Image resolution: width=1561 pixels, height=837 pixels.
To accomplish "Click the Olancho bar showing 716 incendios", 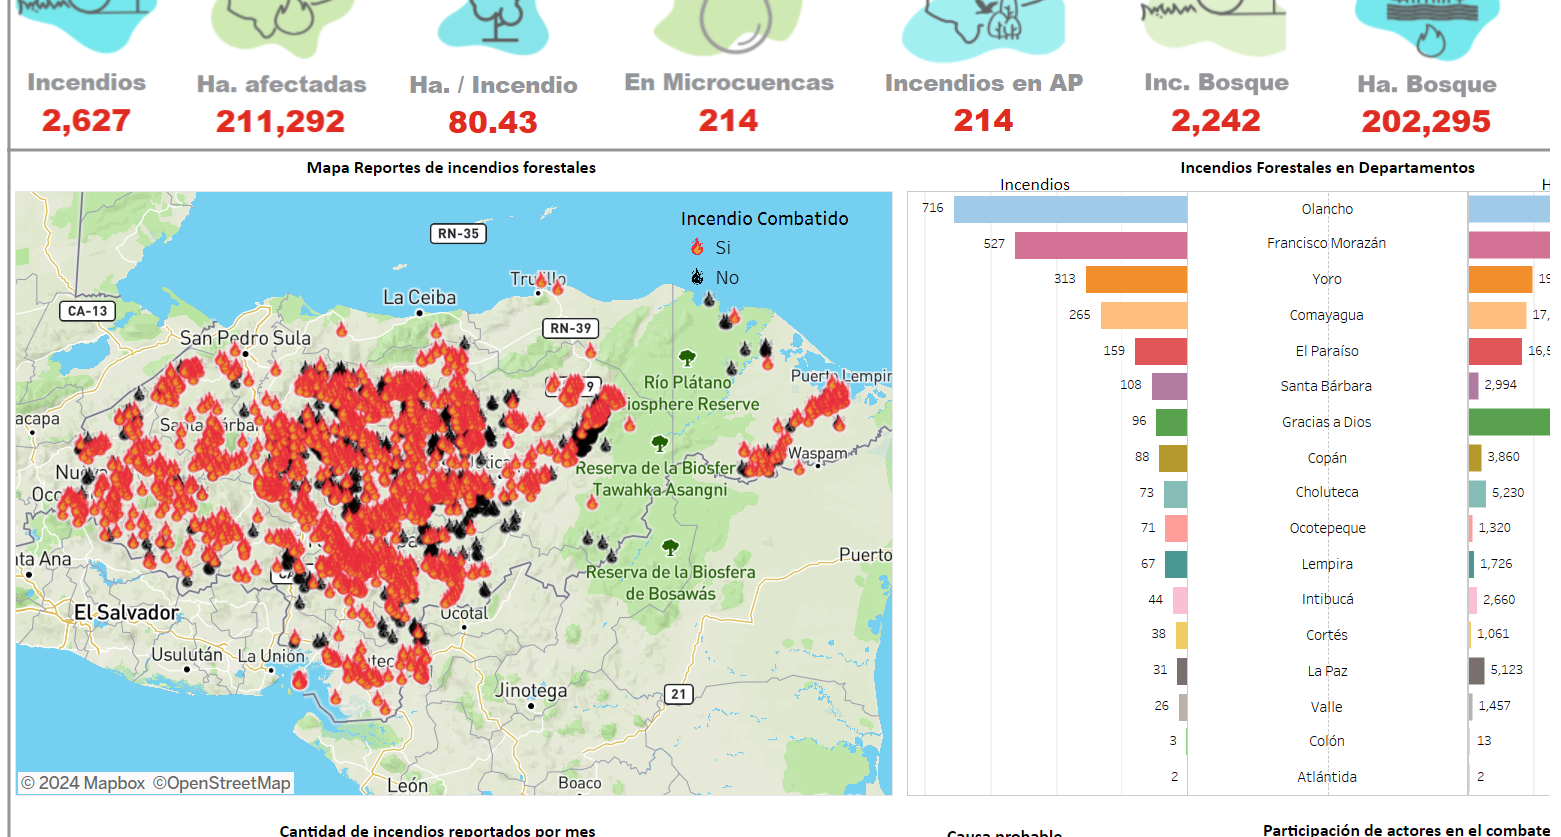I will [x=1070, y=209].
